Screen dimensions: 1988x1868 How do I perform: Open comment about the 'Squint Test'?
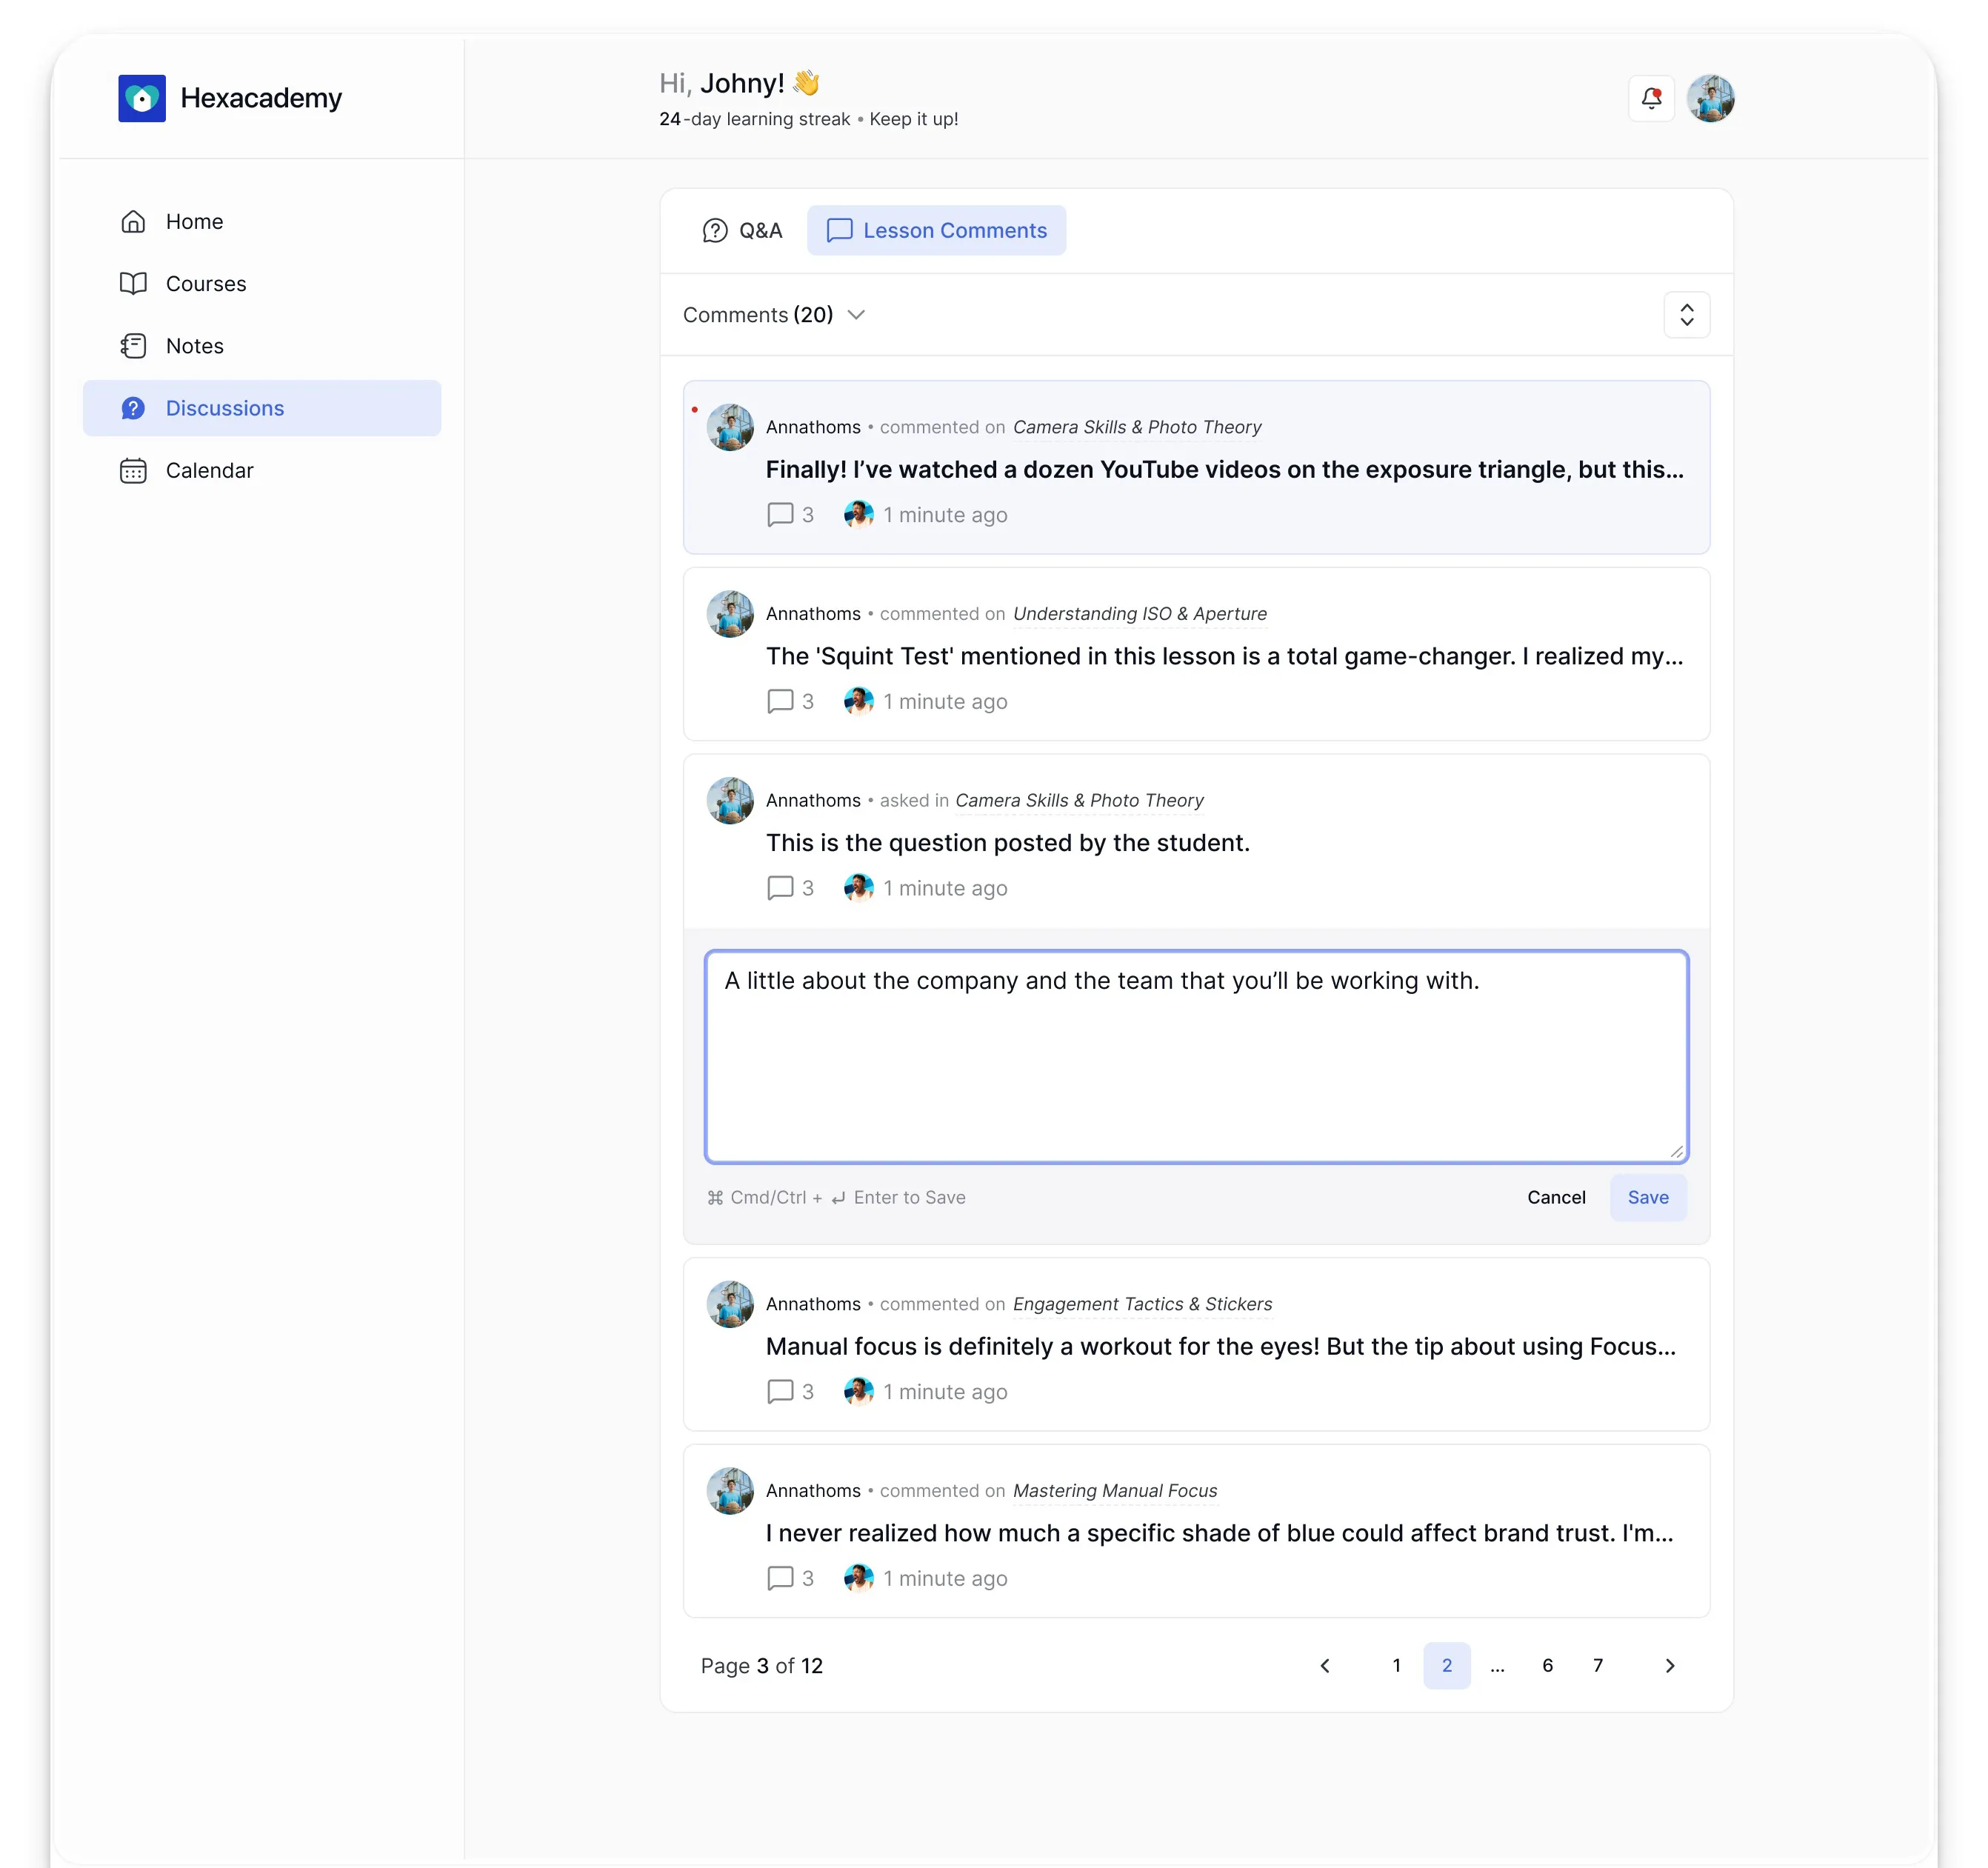[1224, 656]
